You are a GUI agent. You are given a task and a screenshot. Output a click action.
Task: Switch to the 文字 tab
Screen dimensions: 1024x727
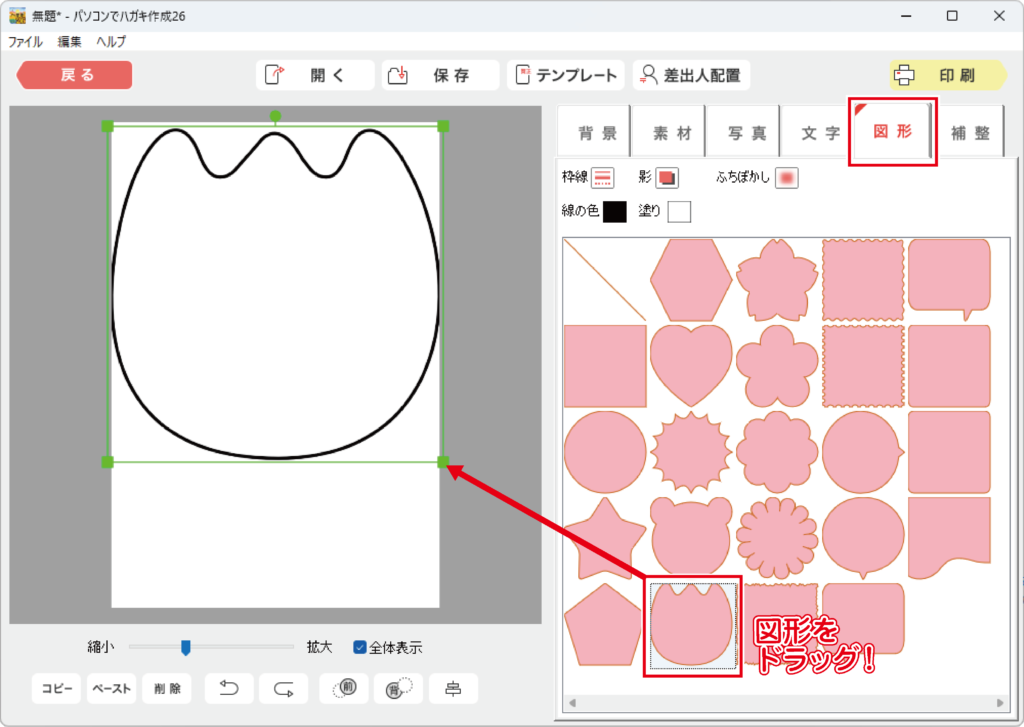pos(820,133)
